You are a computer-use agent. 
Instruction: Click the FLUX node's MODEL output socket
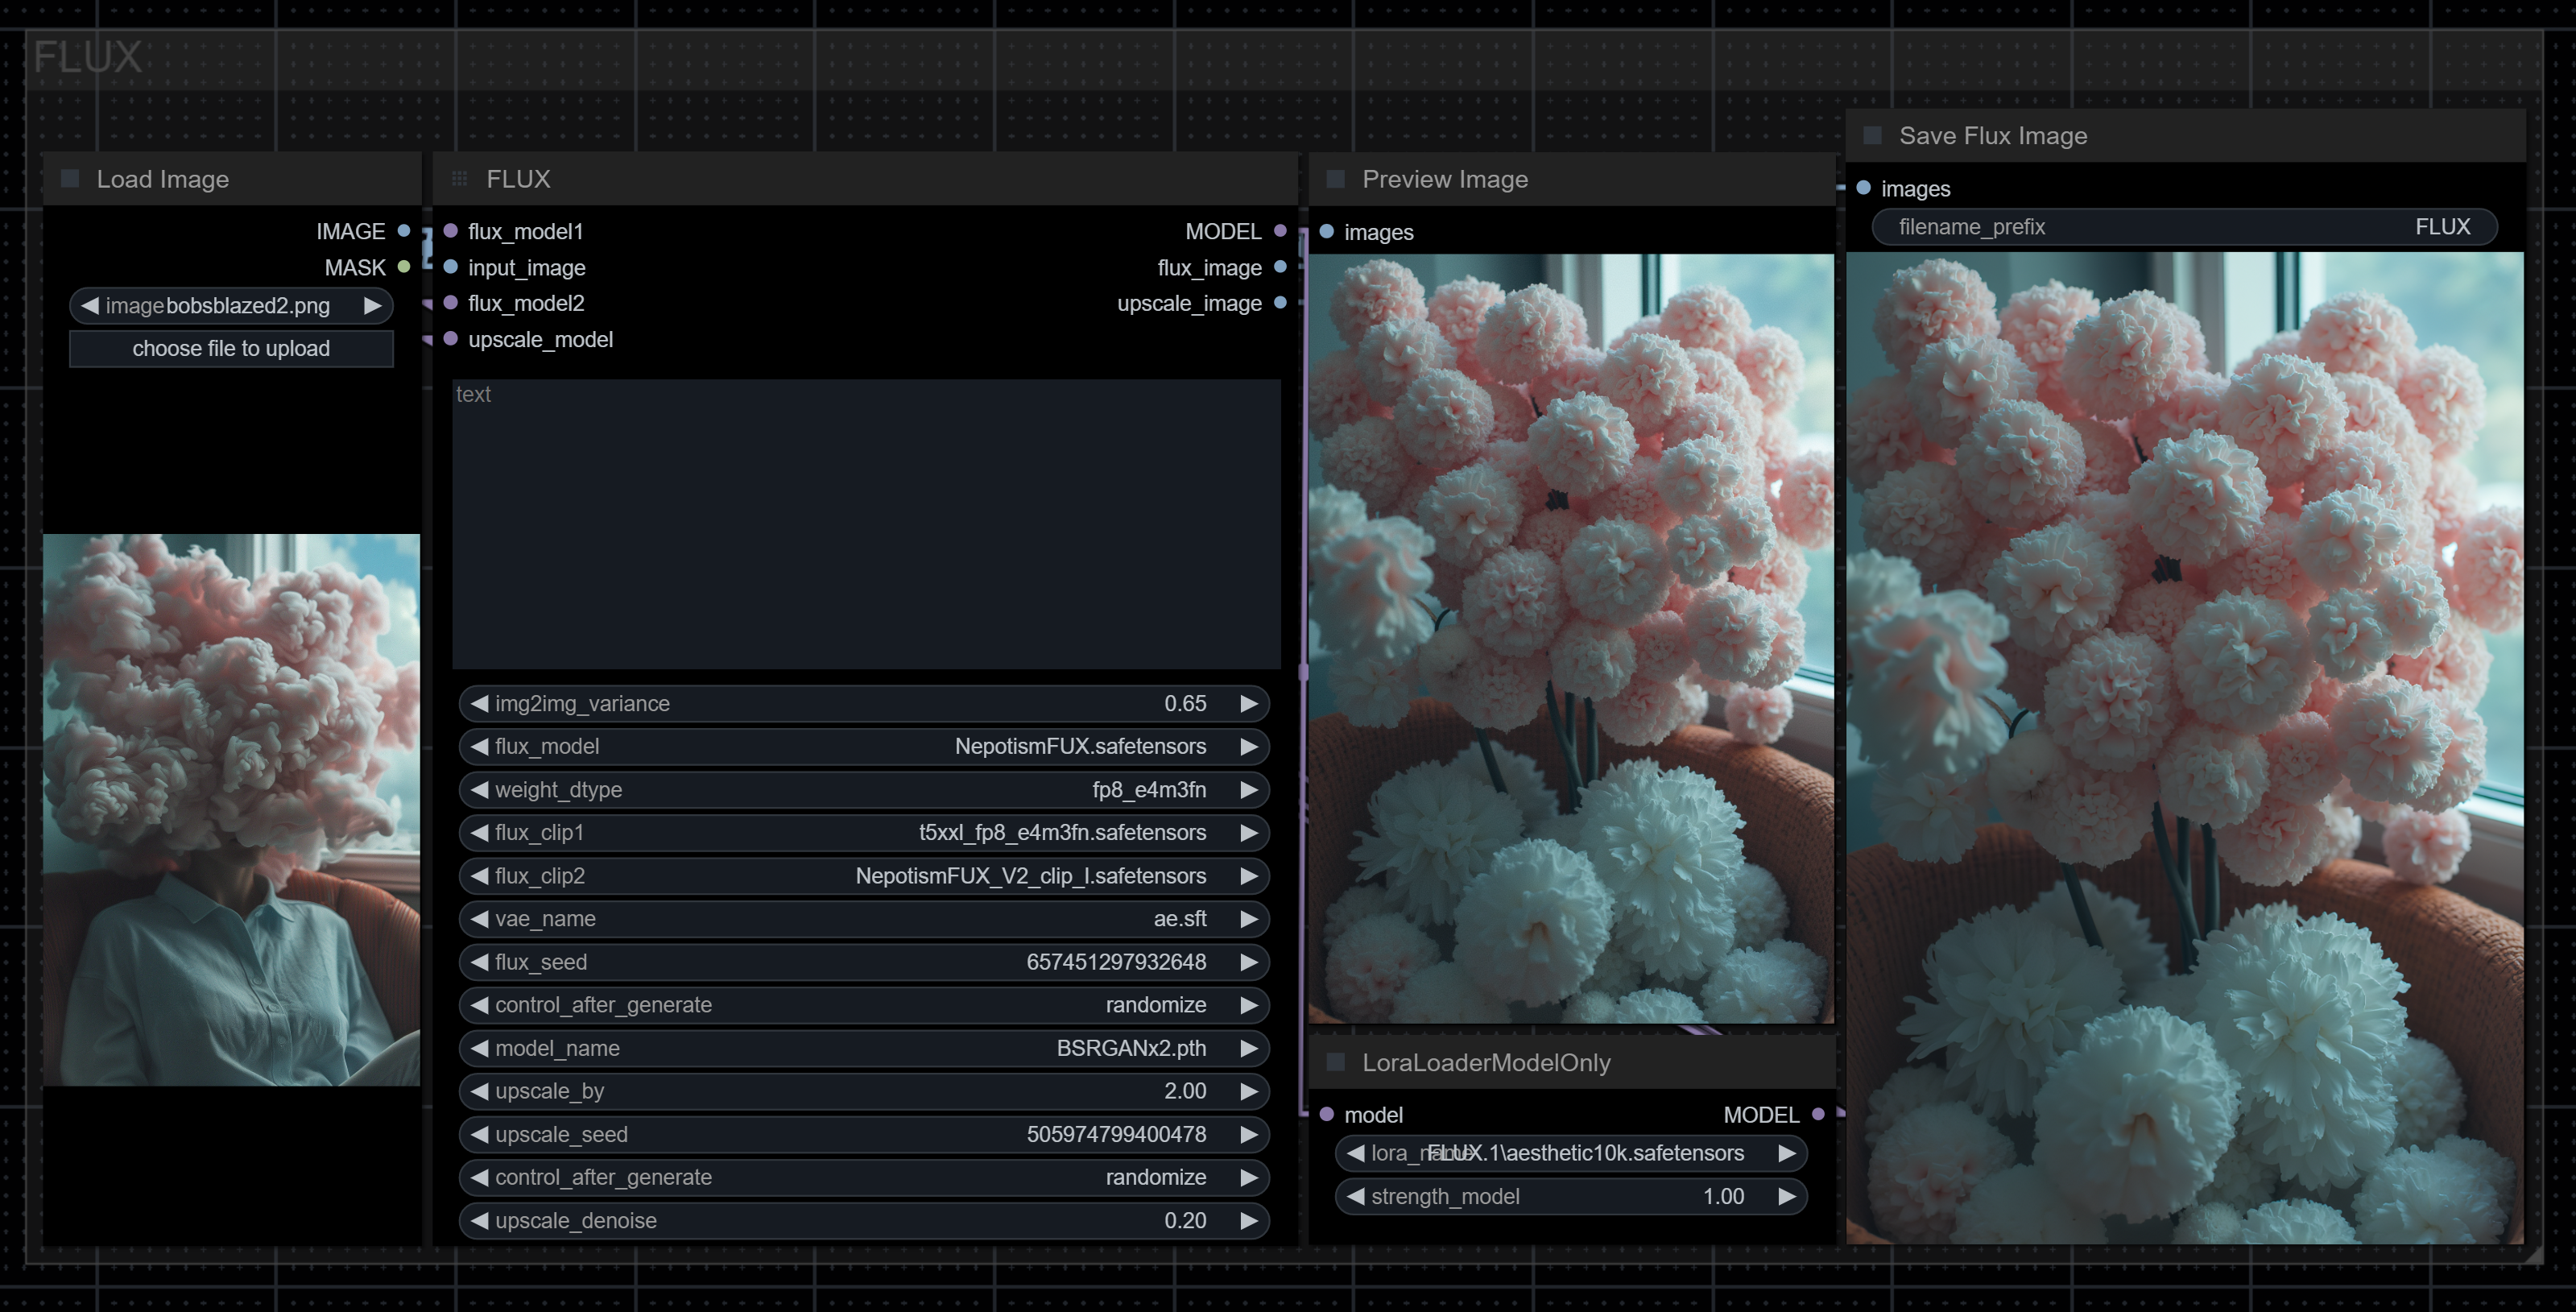click(x=1280, y=231)
